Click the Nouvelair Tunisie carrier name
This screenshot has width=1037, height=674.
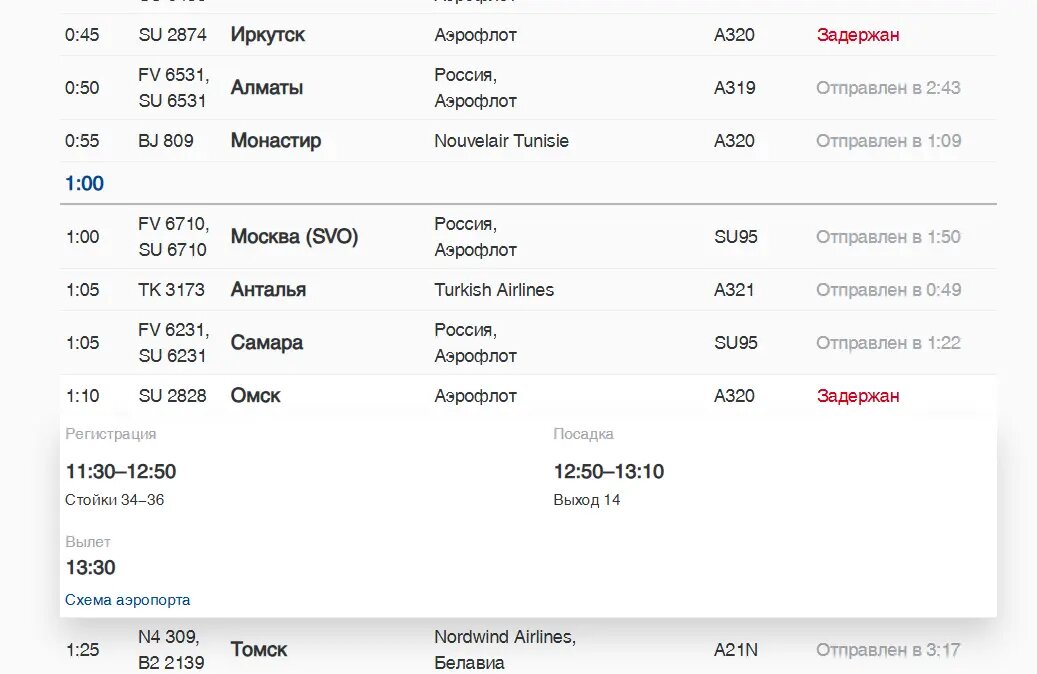tap(501, 141)
